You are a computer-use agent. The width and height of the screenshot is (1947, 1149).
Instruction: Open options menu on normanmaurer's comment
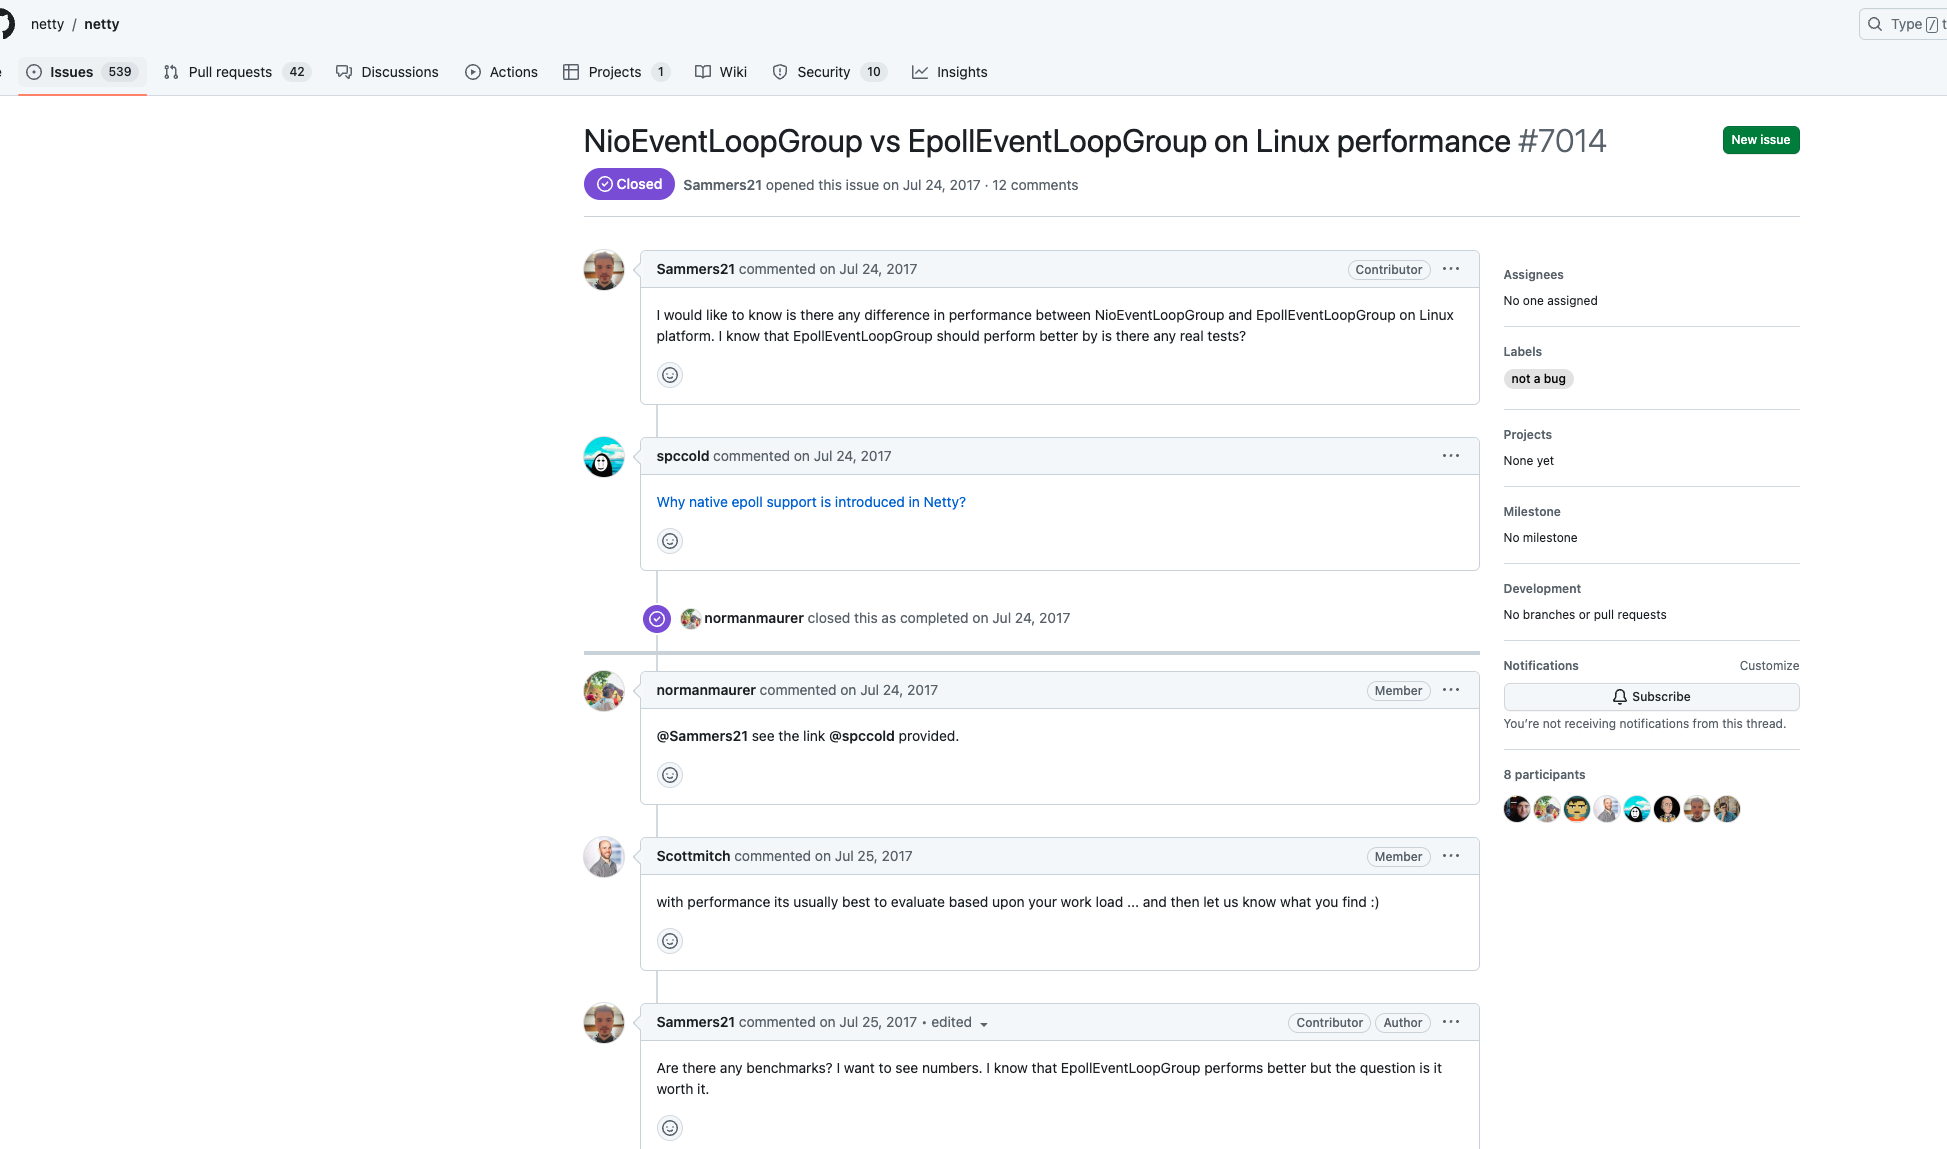pos(1451,690)
